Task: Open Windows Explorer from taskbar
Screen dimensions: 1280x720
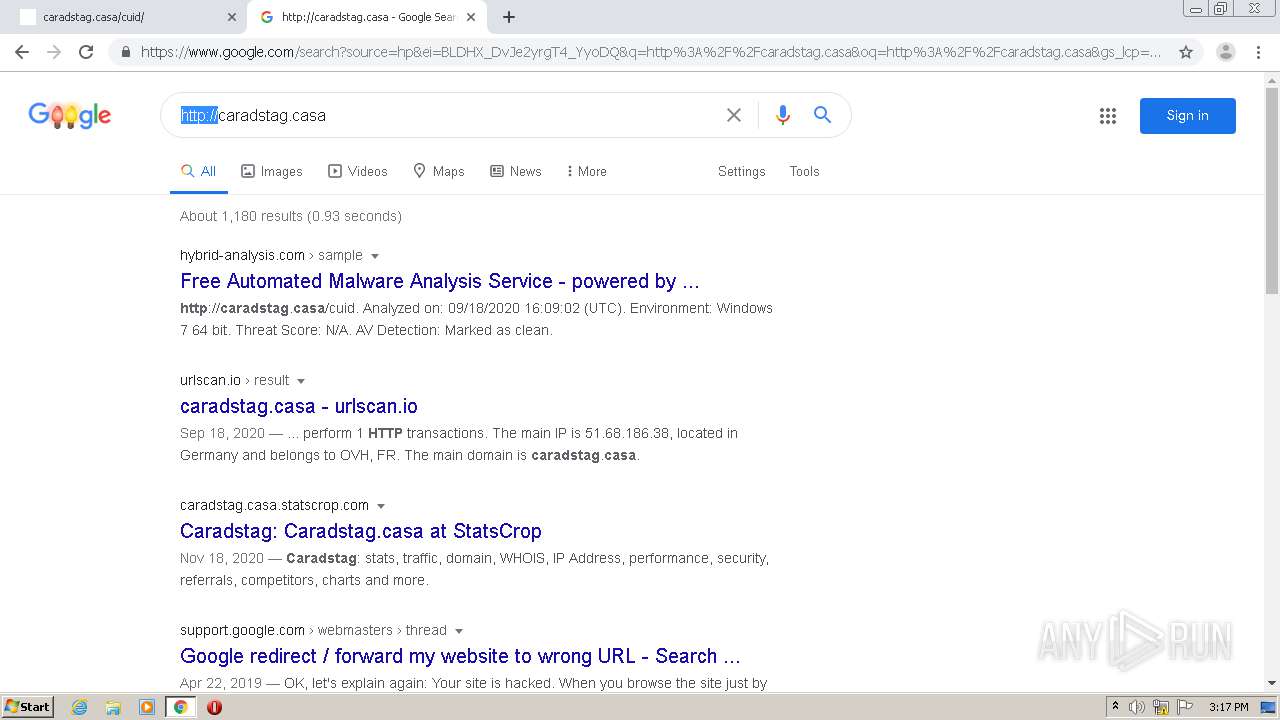Action: [x=113, y=707]
